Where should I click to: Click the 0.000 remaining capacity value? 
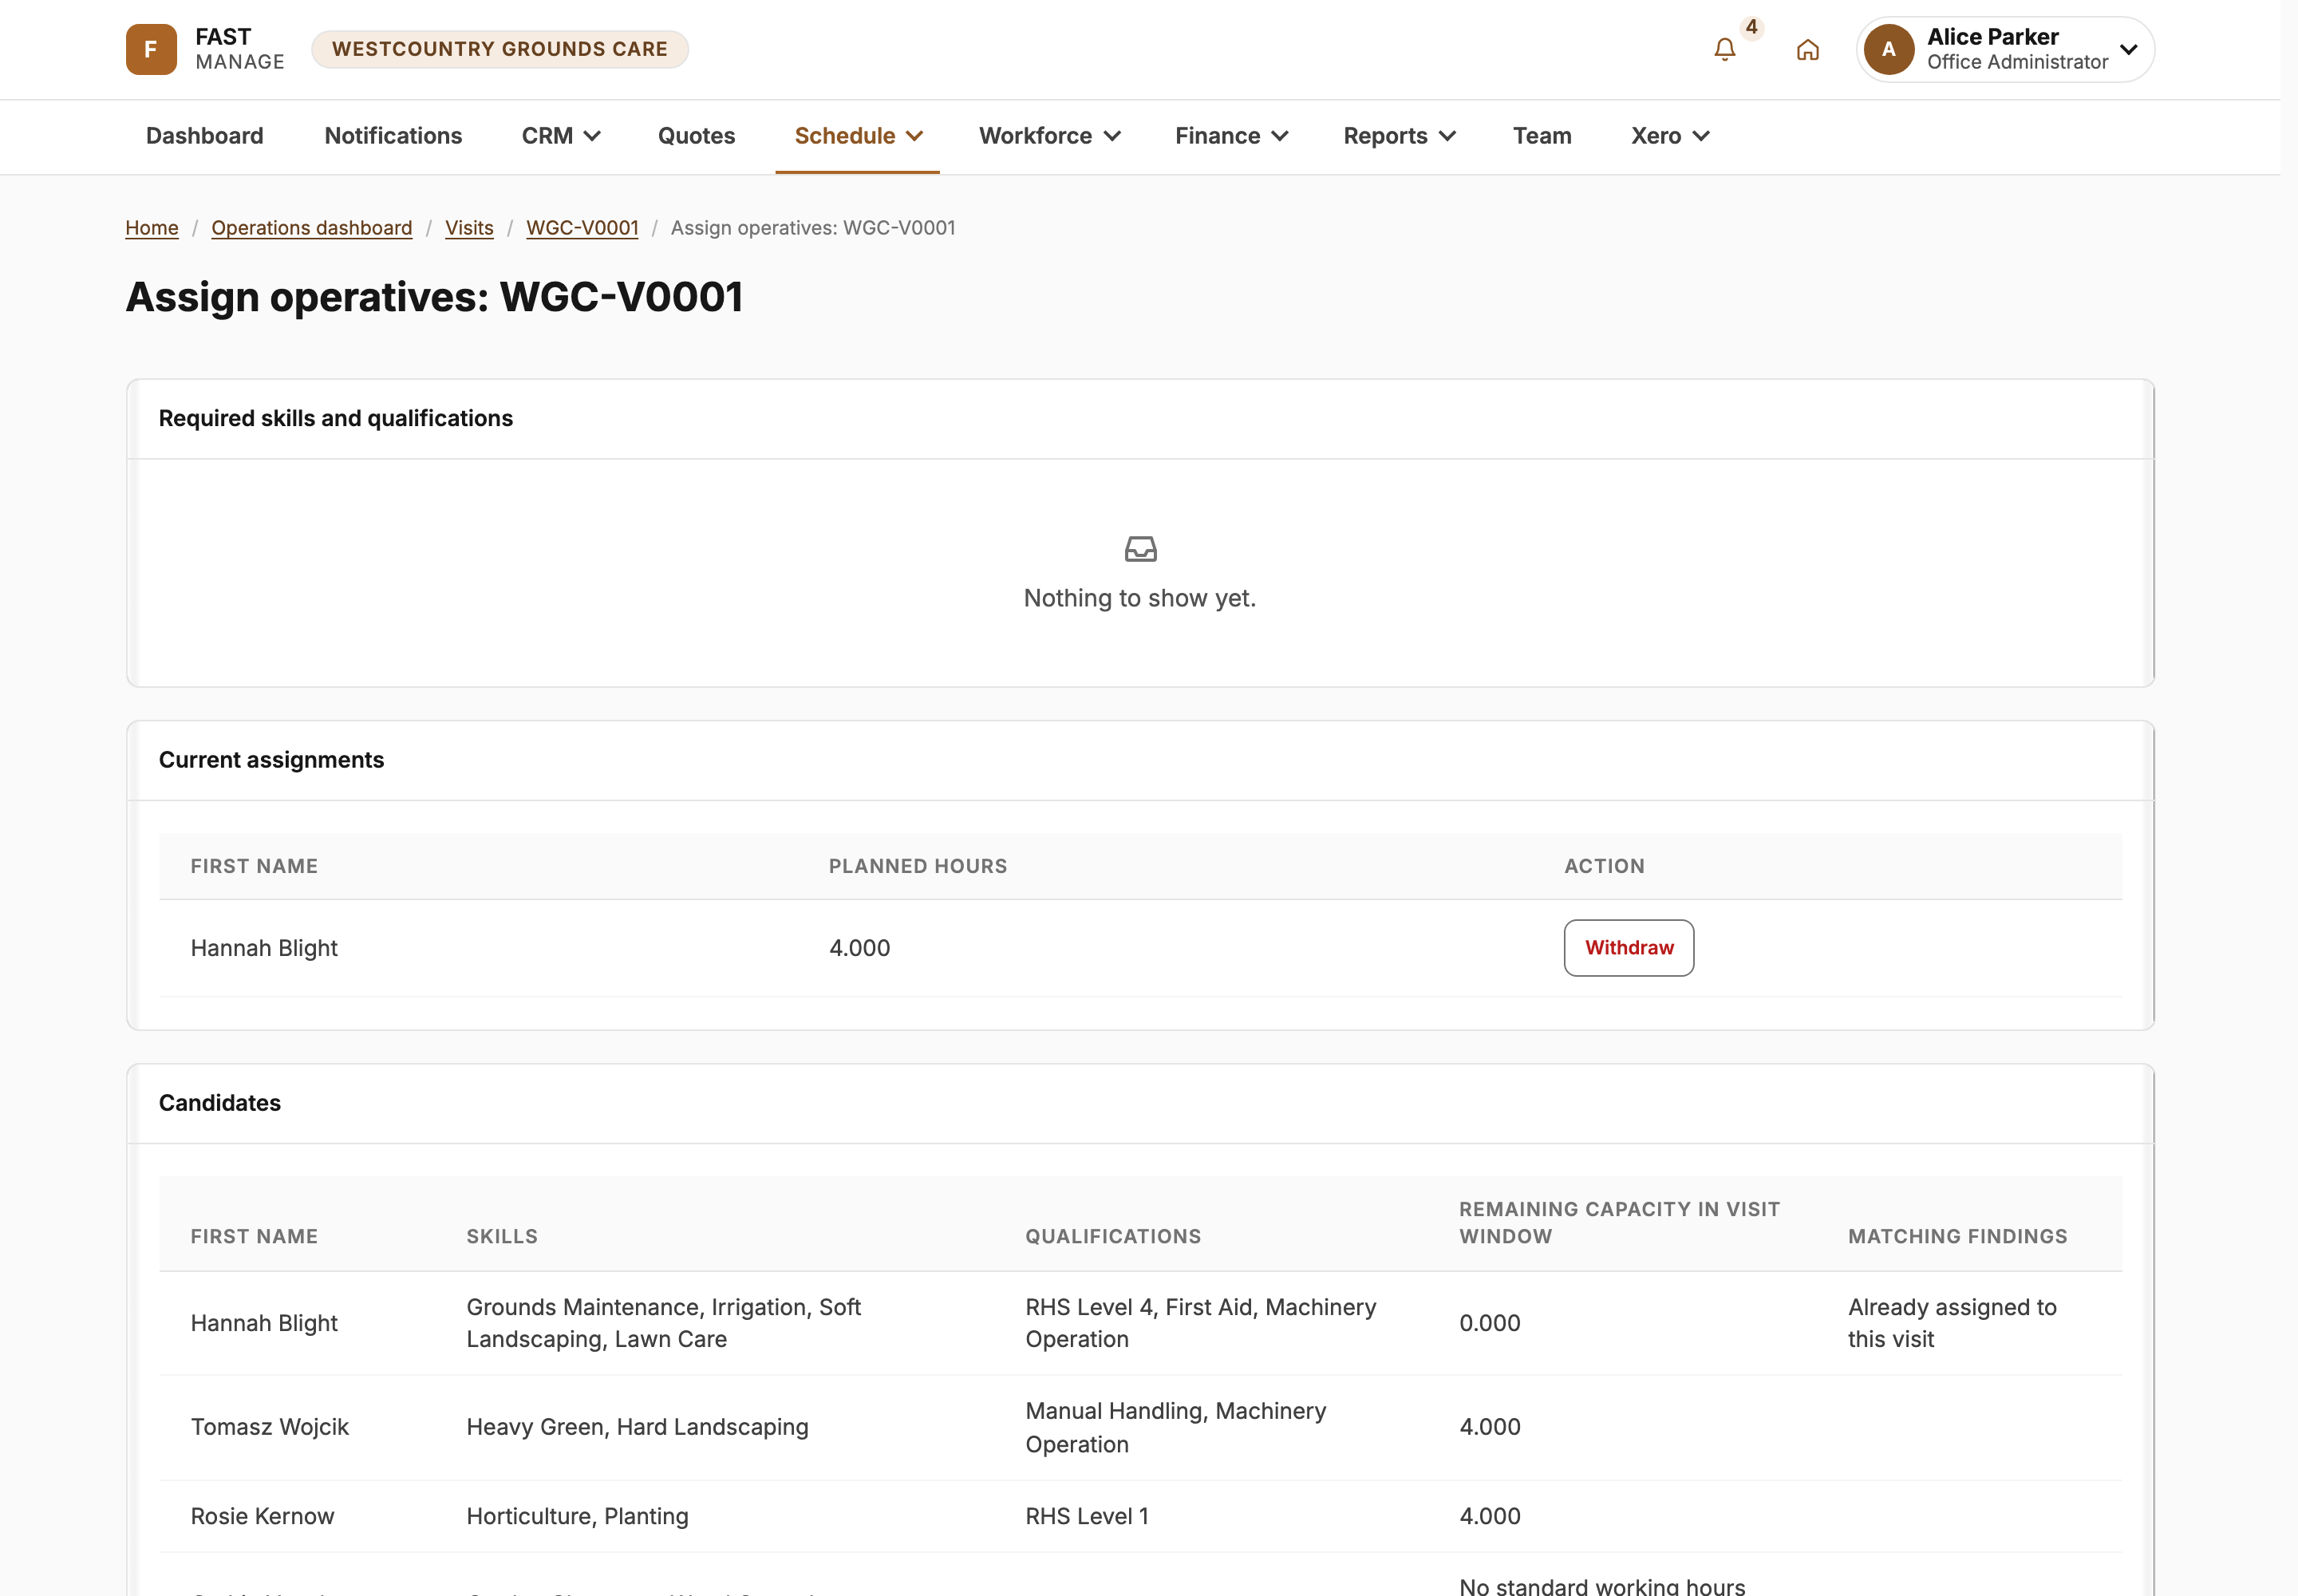tap(1490, 1323)
